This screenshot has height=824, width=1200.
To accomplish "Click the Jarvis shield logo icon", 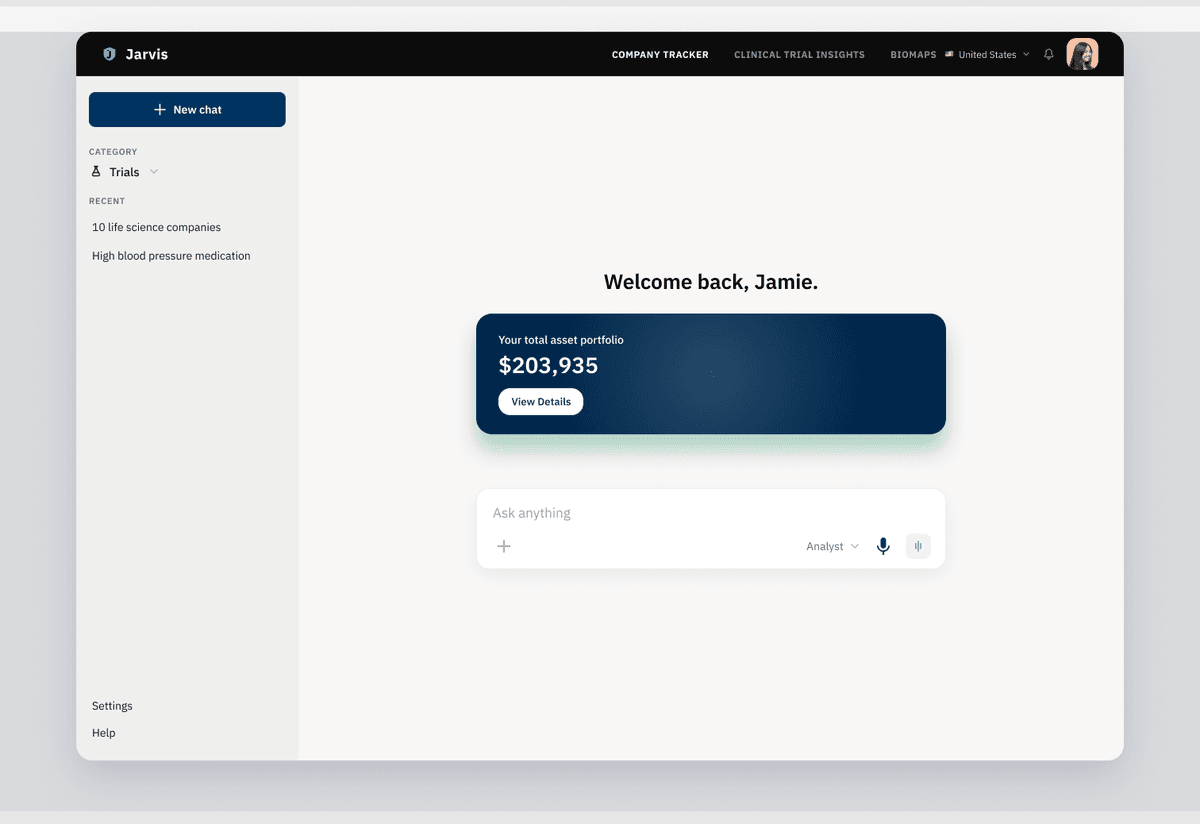I will coord(109,54).
